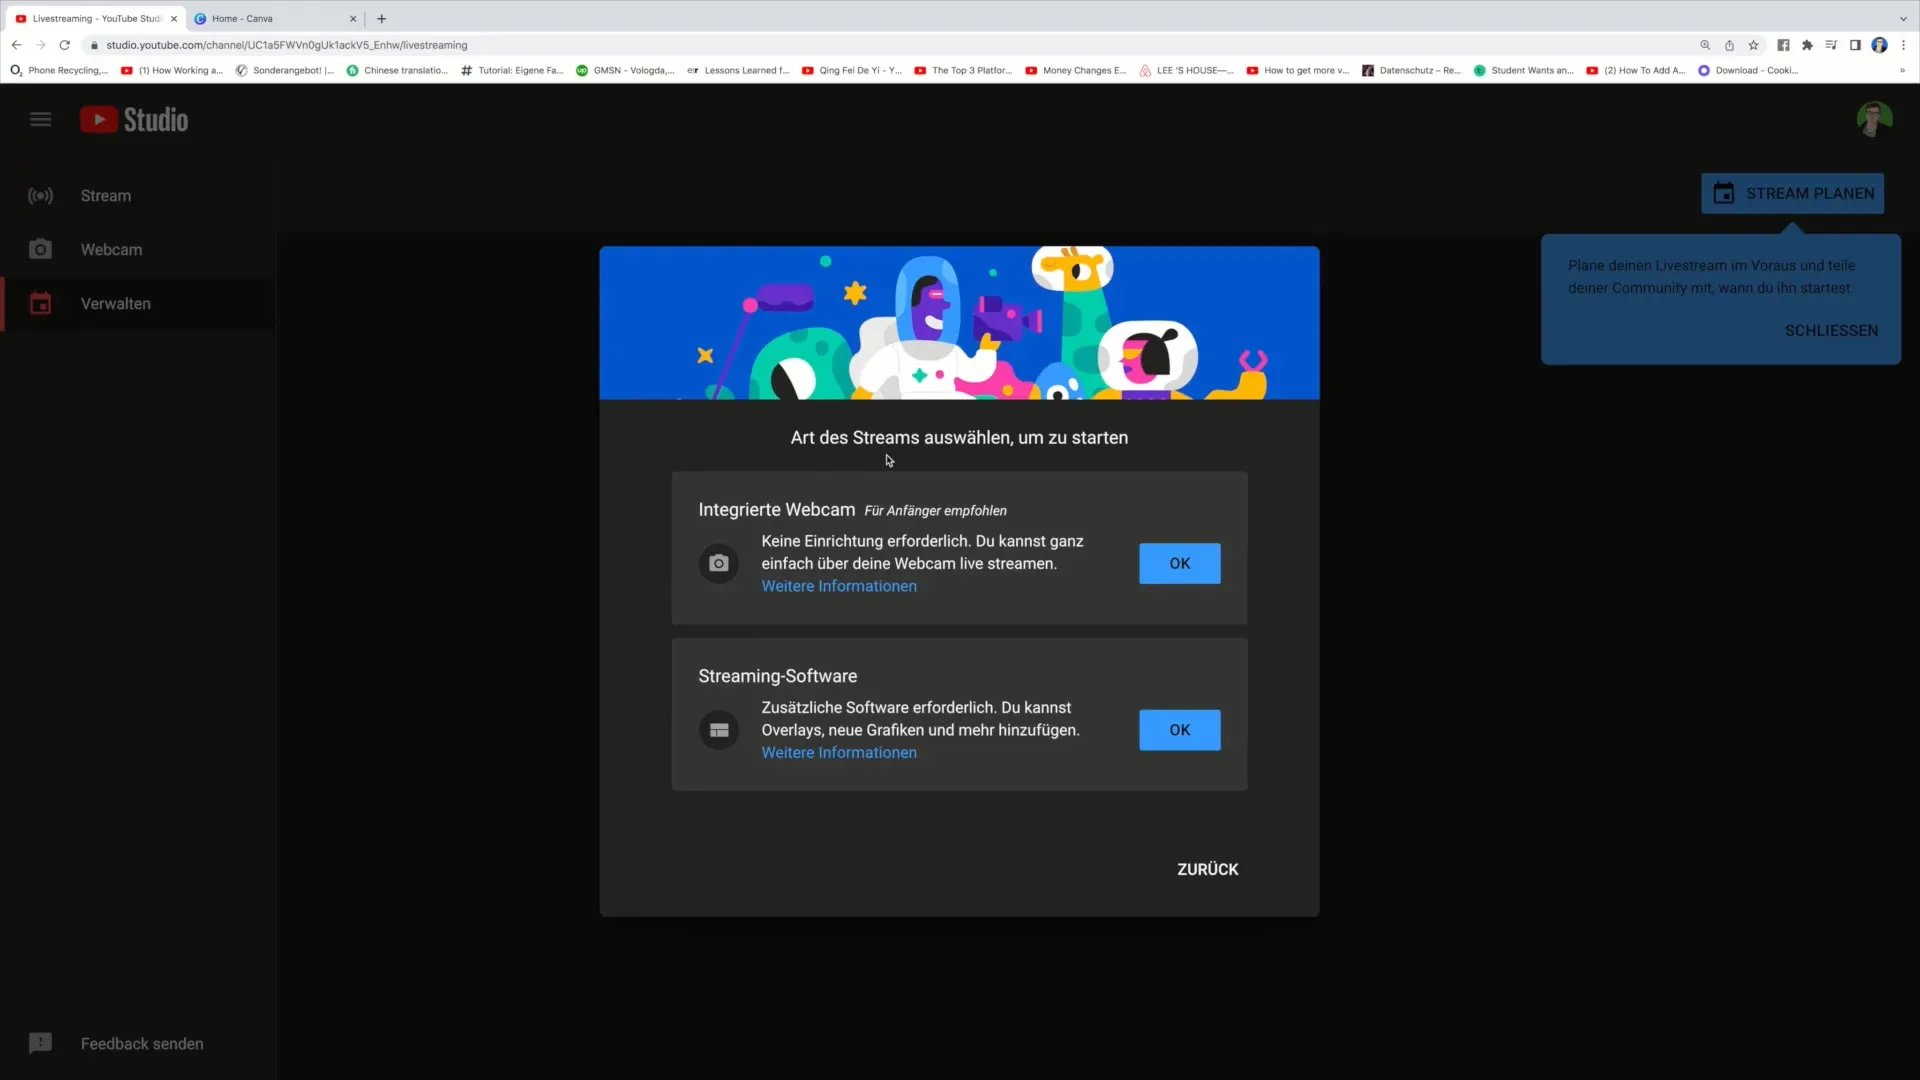Click the webcam camera icon in dialog
1920x1080 pixels.
click(719, 563)
